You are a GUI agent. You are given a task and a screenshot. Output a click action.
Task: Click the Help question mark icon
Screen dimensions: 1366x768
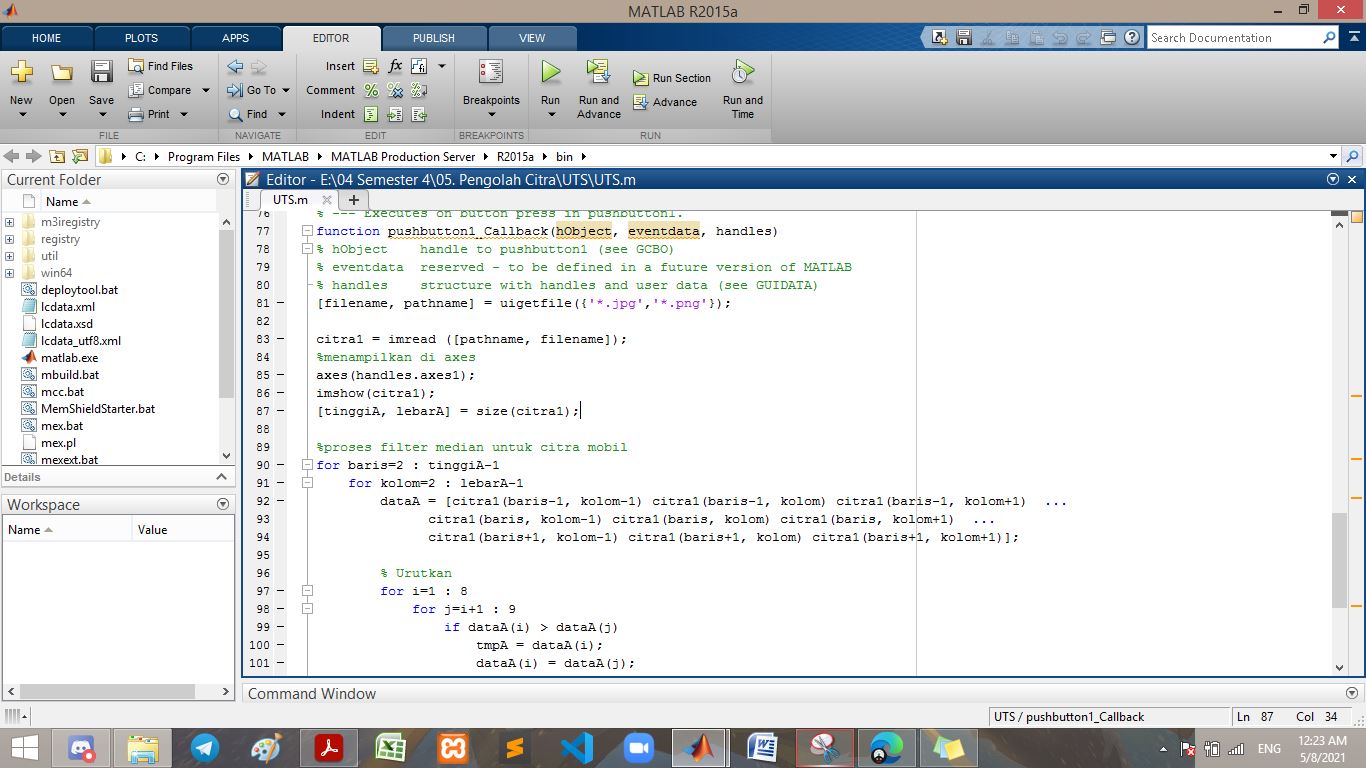coord(1132,38)
